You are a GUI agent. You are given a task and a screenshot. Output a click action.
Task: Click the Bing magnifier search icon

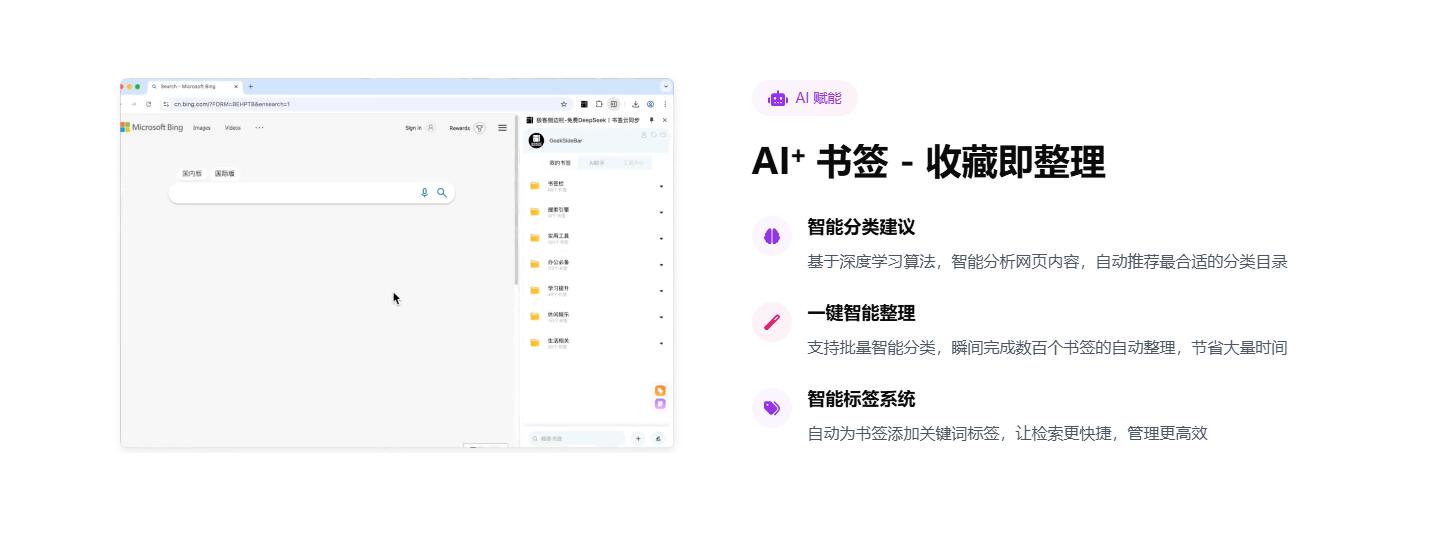click(442, 193)
